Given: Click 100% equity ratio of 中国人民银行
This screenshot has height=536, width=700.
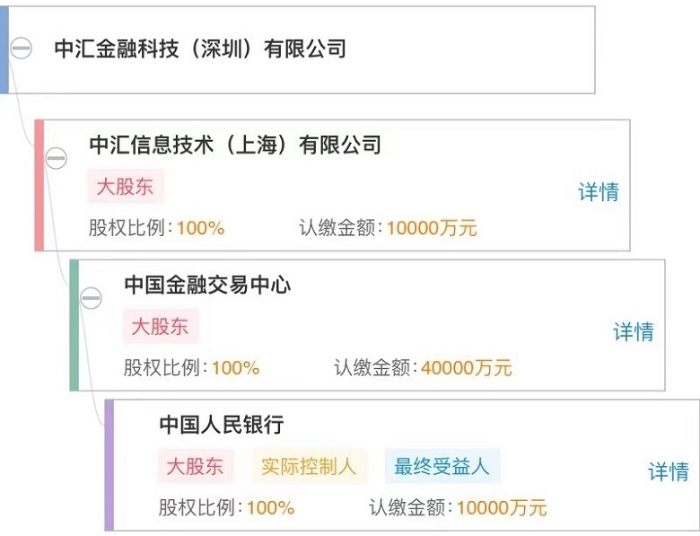Looking at the screenshot, I should click(271, 508).
